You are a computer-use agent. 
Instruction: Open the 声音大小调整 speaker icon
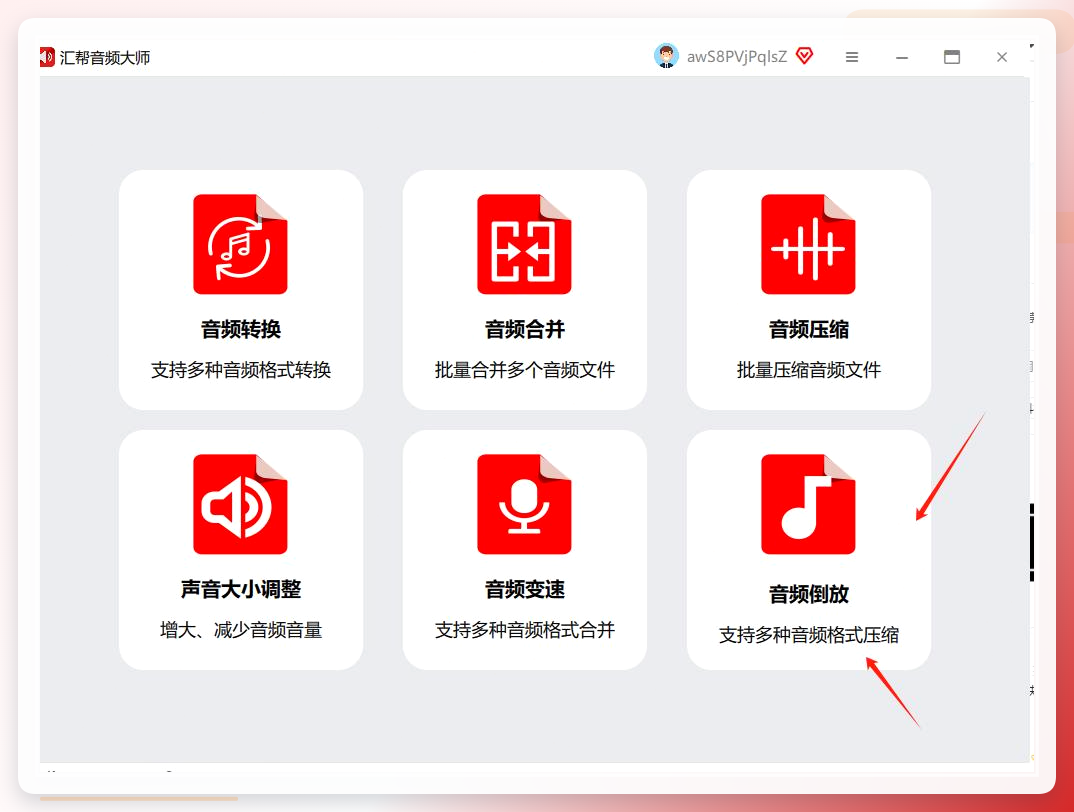click(240, 504)
